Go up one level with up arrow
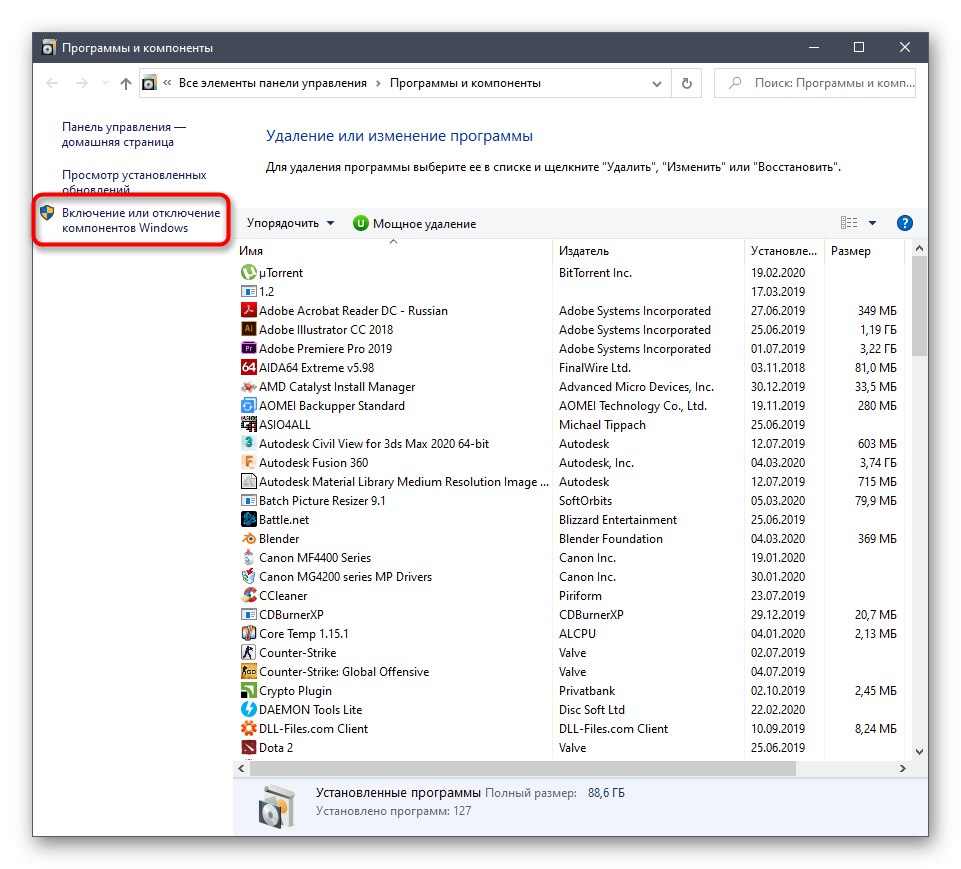This screenshot has height=869, width=961. click(126, 83)
